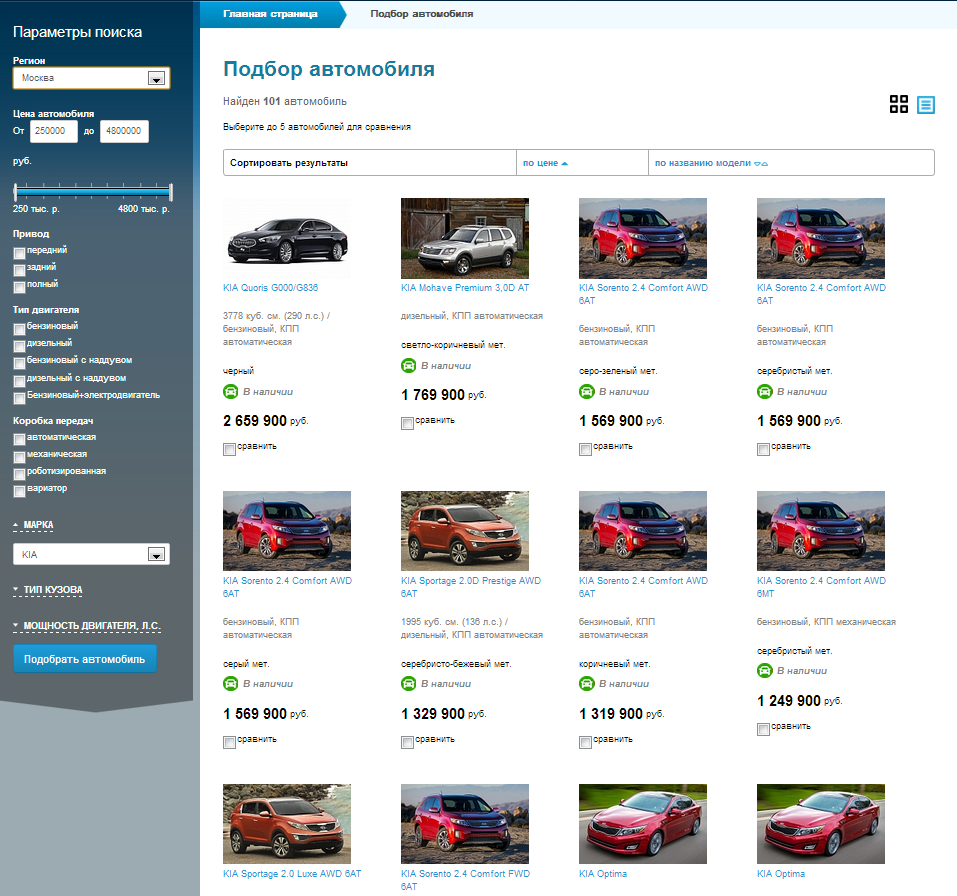Open KIA Sorento 2.4 Comfort AWD 6MT link

click(x=821, y=587)
